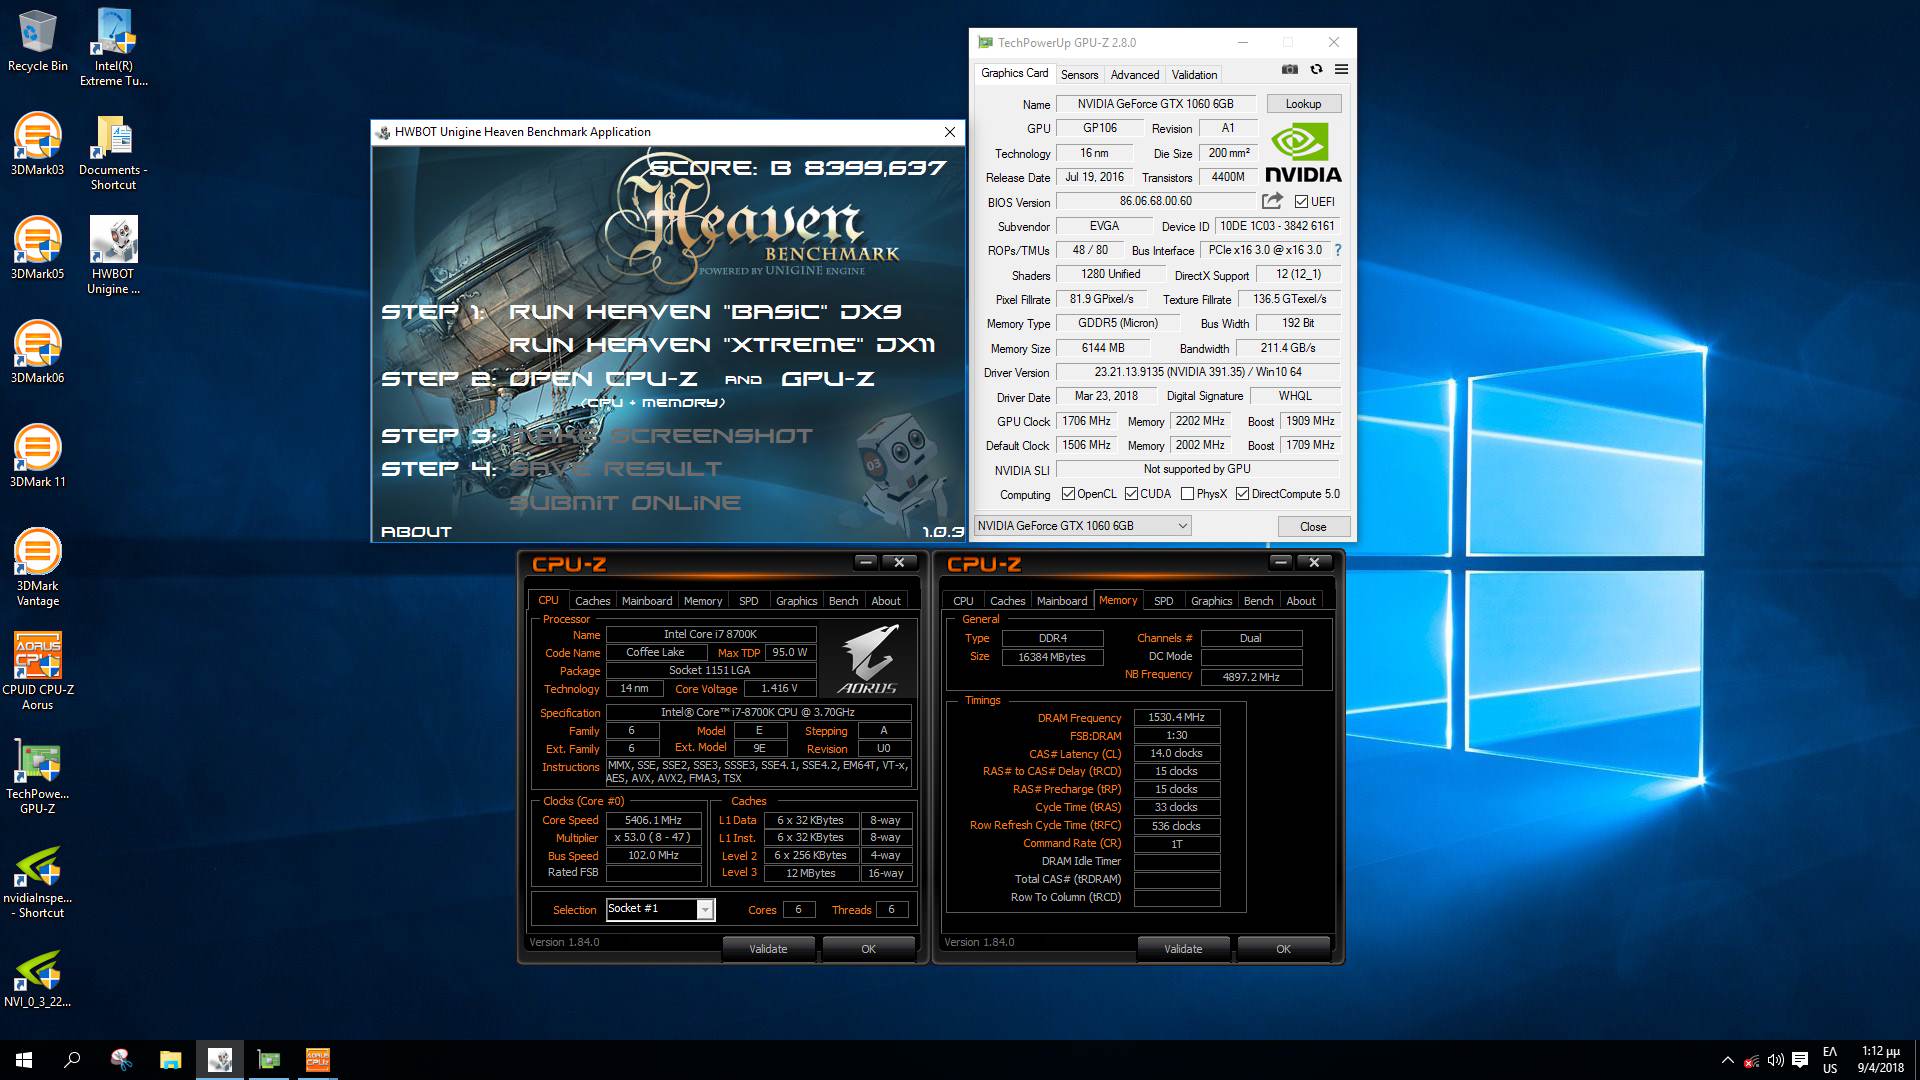Click the NVIDIA logo in GPU-Z

pyautogui.click(x=1303, y=152)
